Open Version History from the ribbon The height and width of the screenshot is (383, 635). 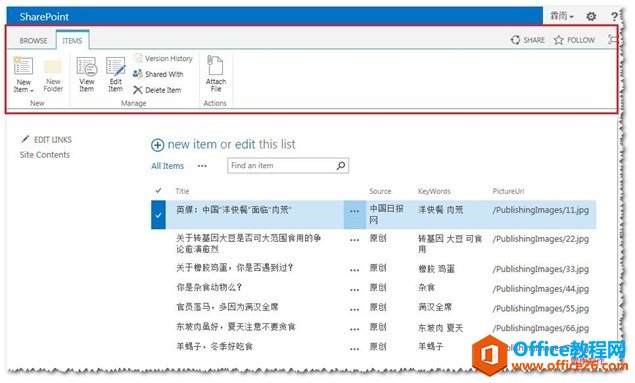163,58
